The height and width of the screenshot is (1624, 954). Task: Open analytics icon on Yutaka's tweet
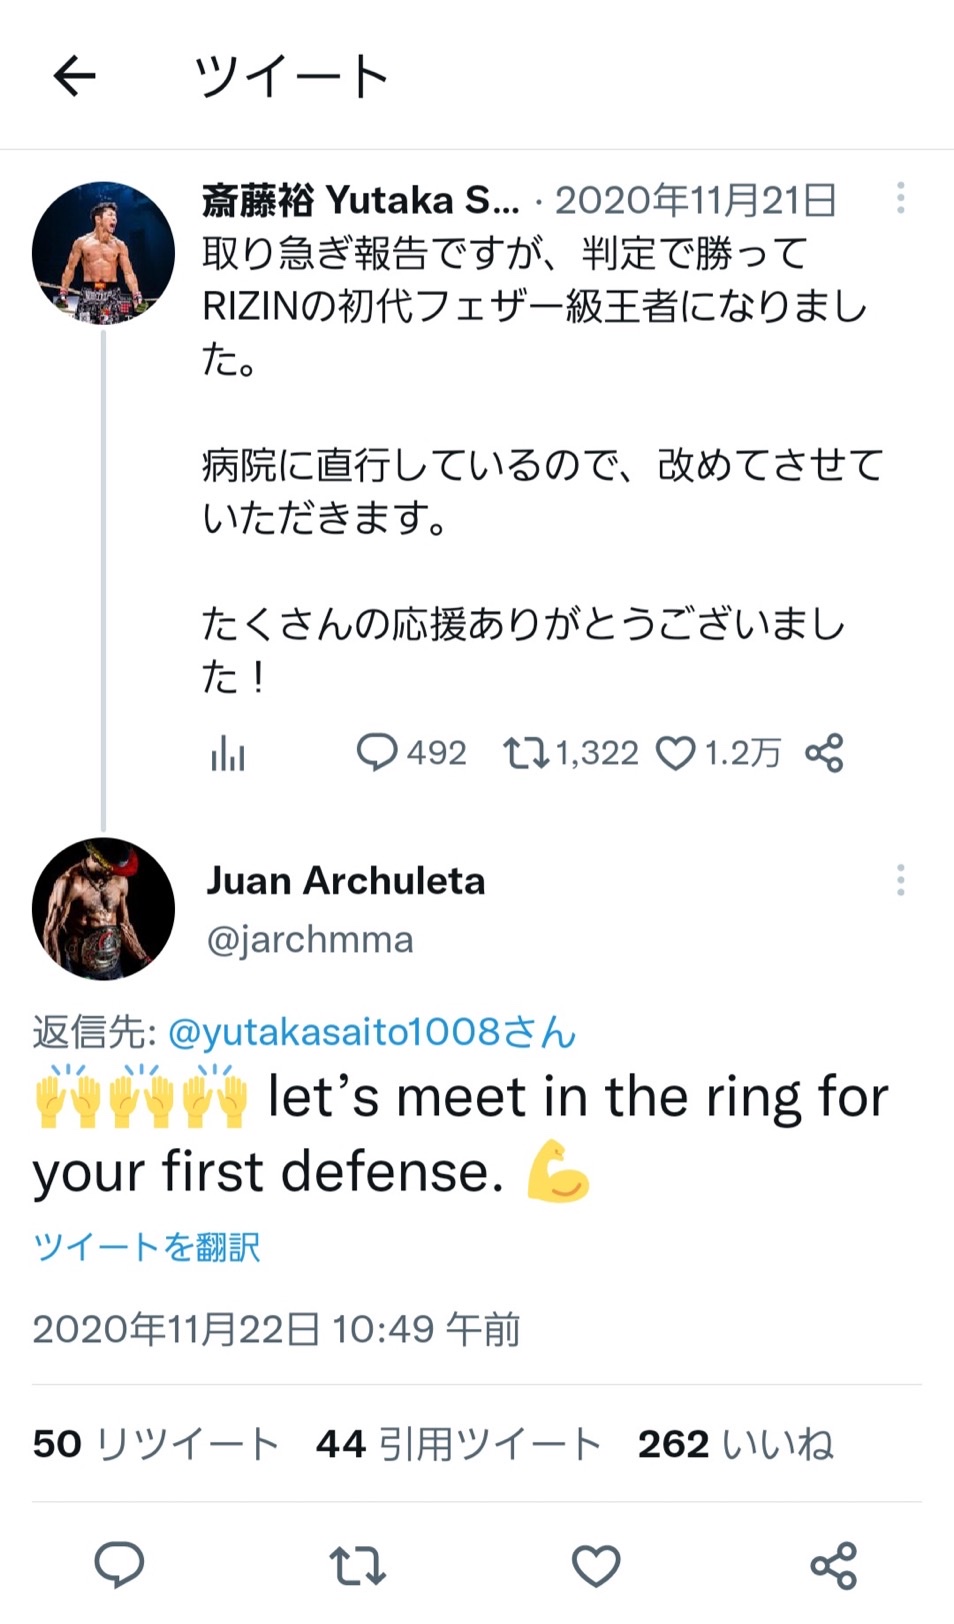228,754
